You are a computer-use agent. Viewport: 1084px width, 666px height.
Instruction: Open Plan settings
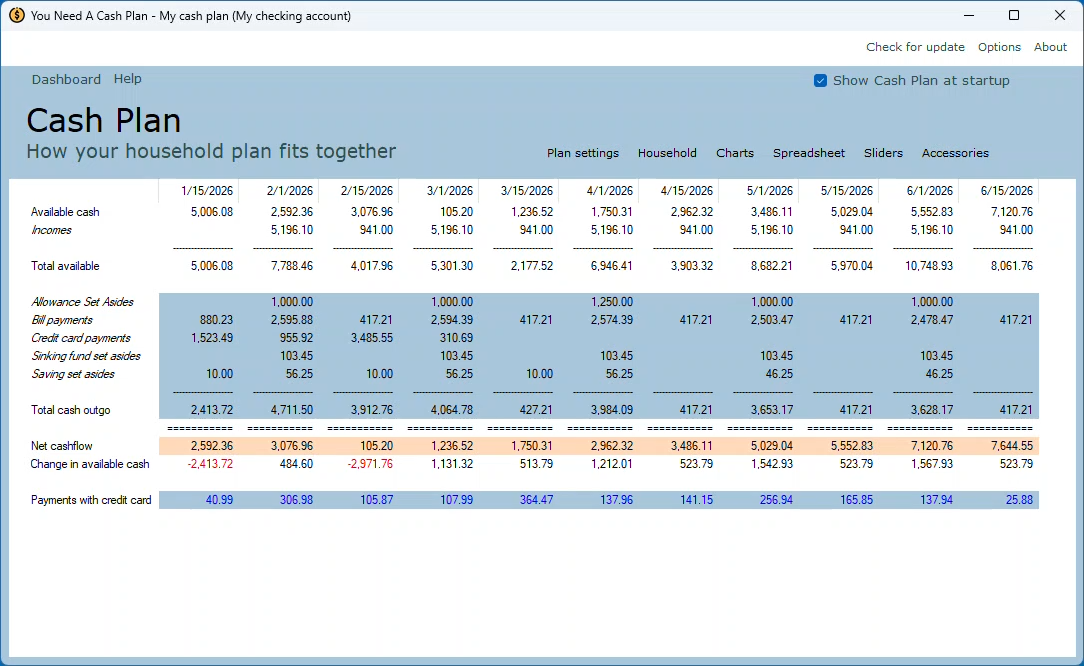(x=583, y=153)
